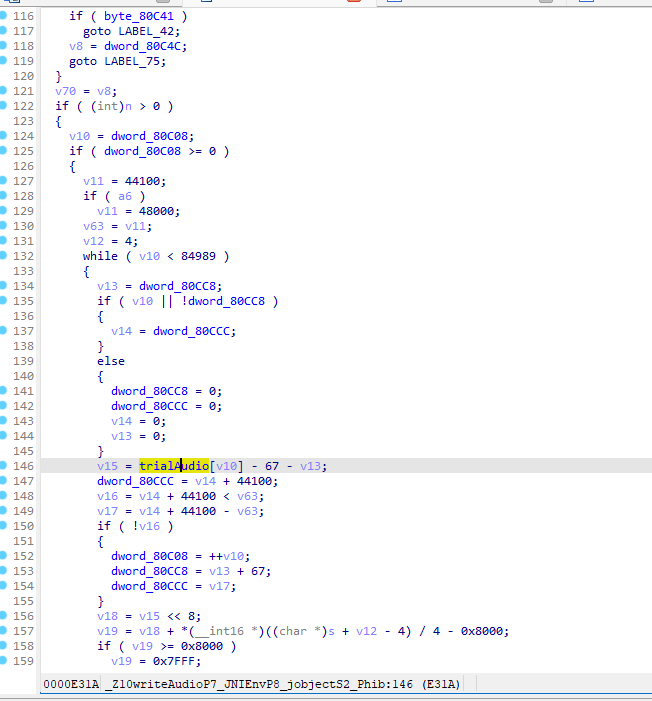Toggle breakpoint dot on line 118
The width and height of the screenshot is (652, 701).
click(3, 46)
